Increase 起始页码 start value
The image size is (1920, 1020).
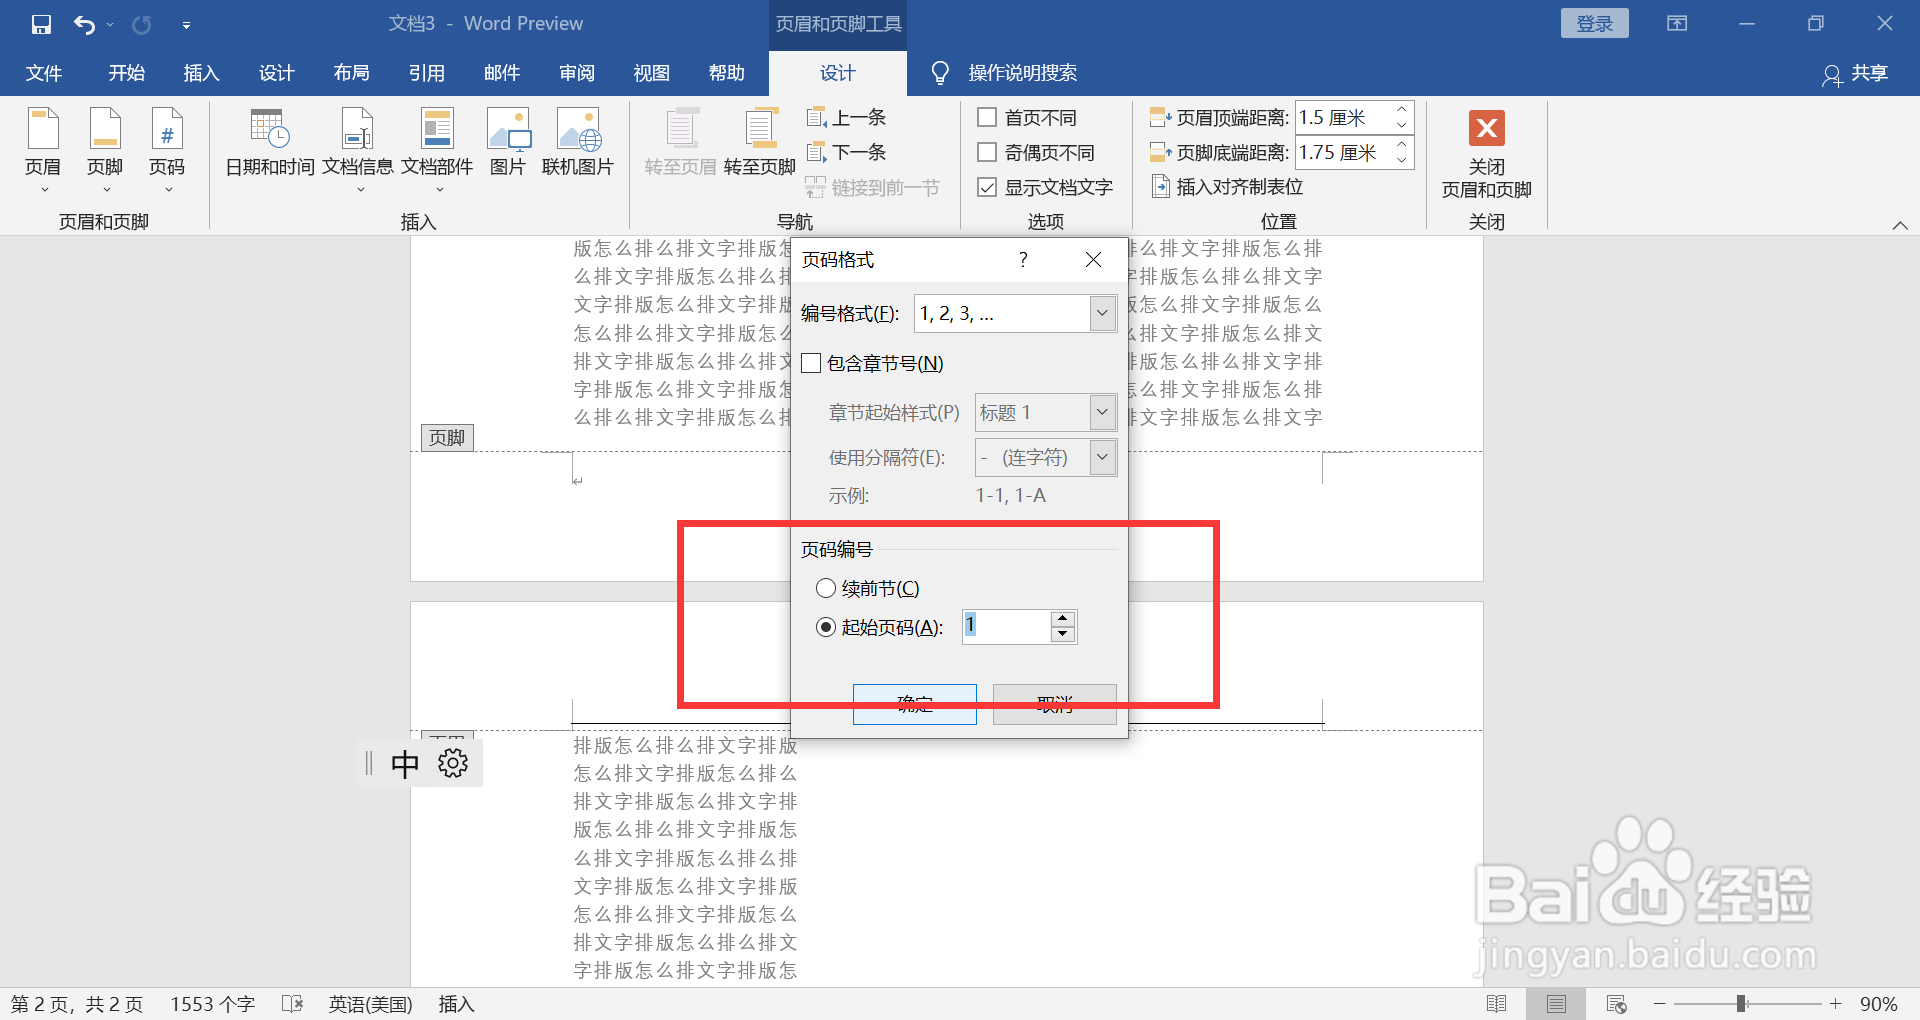(x=1063, y=619)
